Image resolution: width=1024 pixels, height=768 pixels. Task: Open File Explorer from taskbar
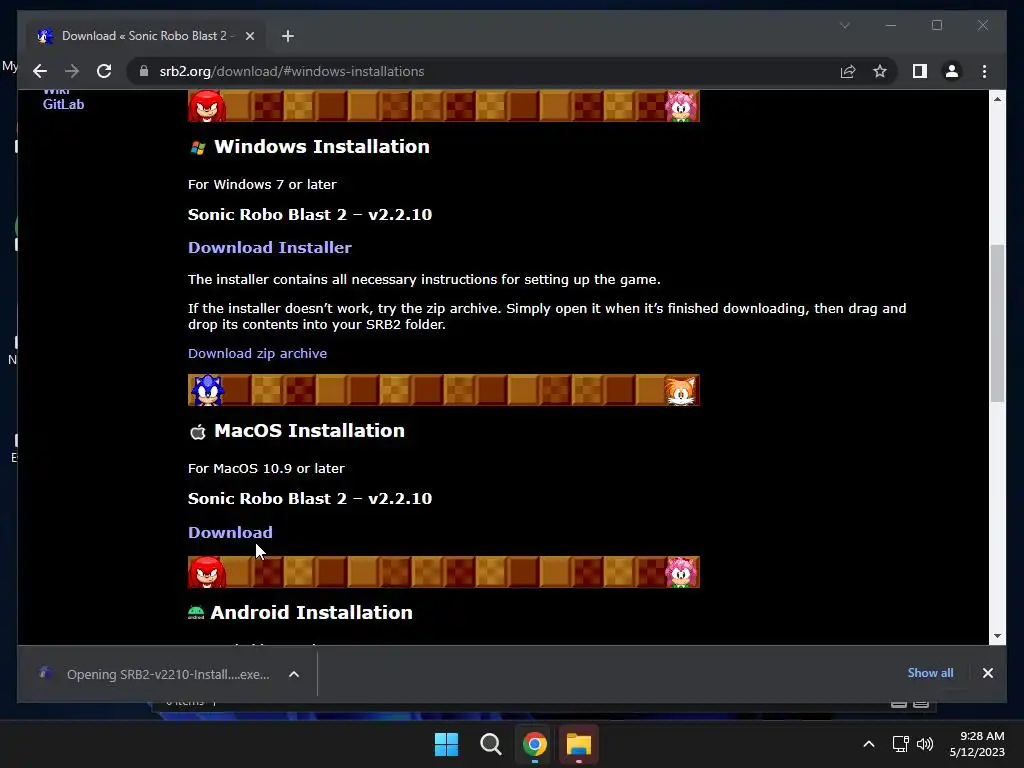(x=579, y=744)
